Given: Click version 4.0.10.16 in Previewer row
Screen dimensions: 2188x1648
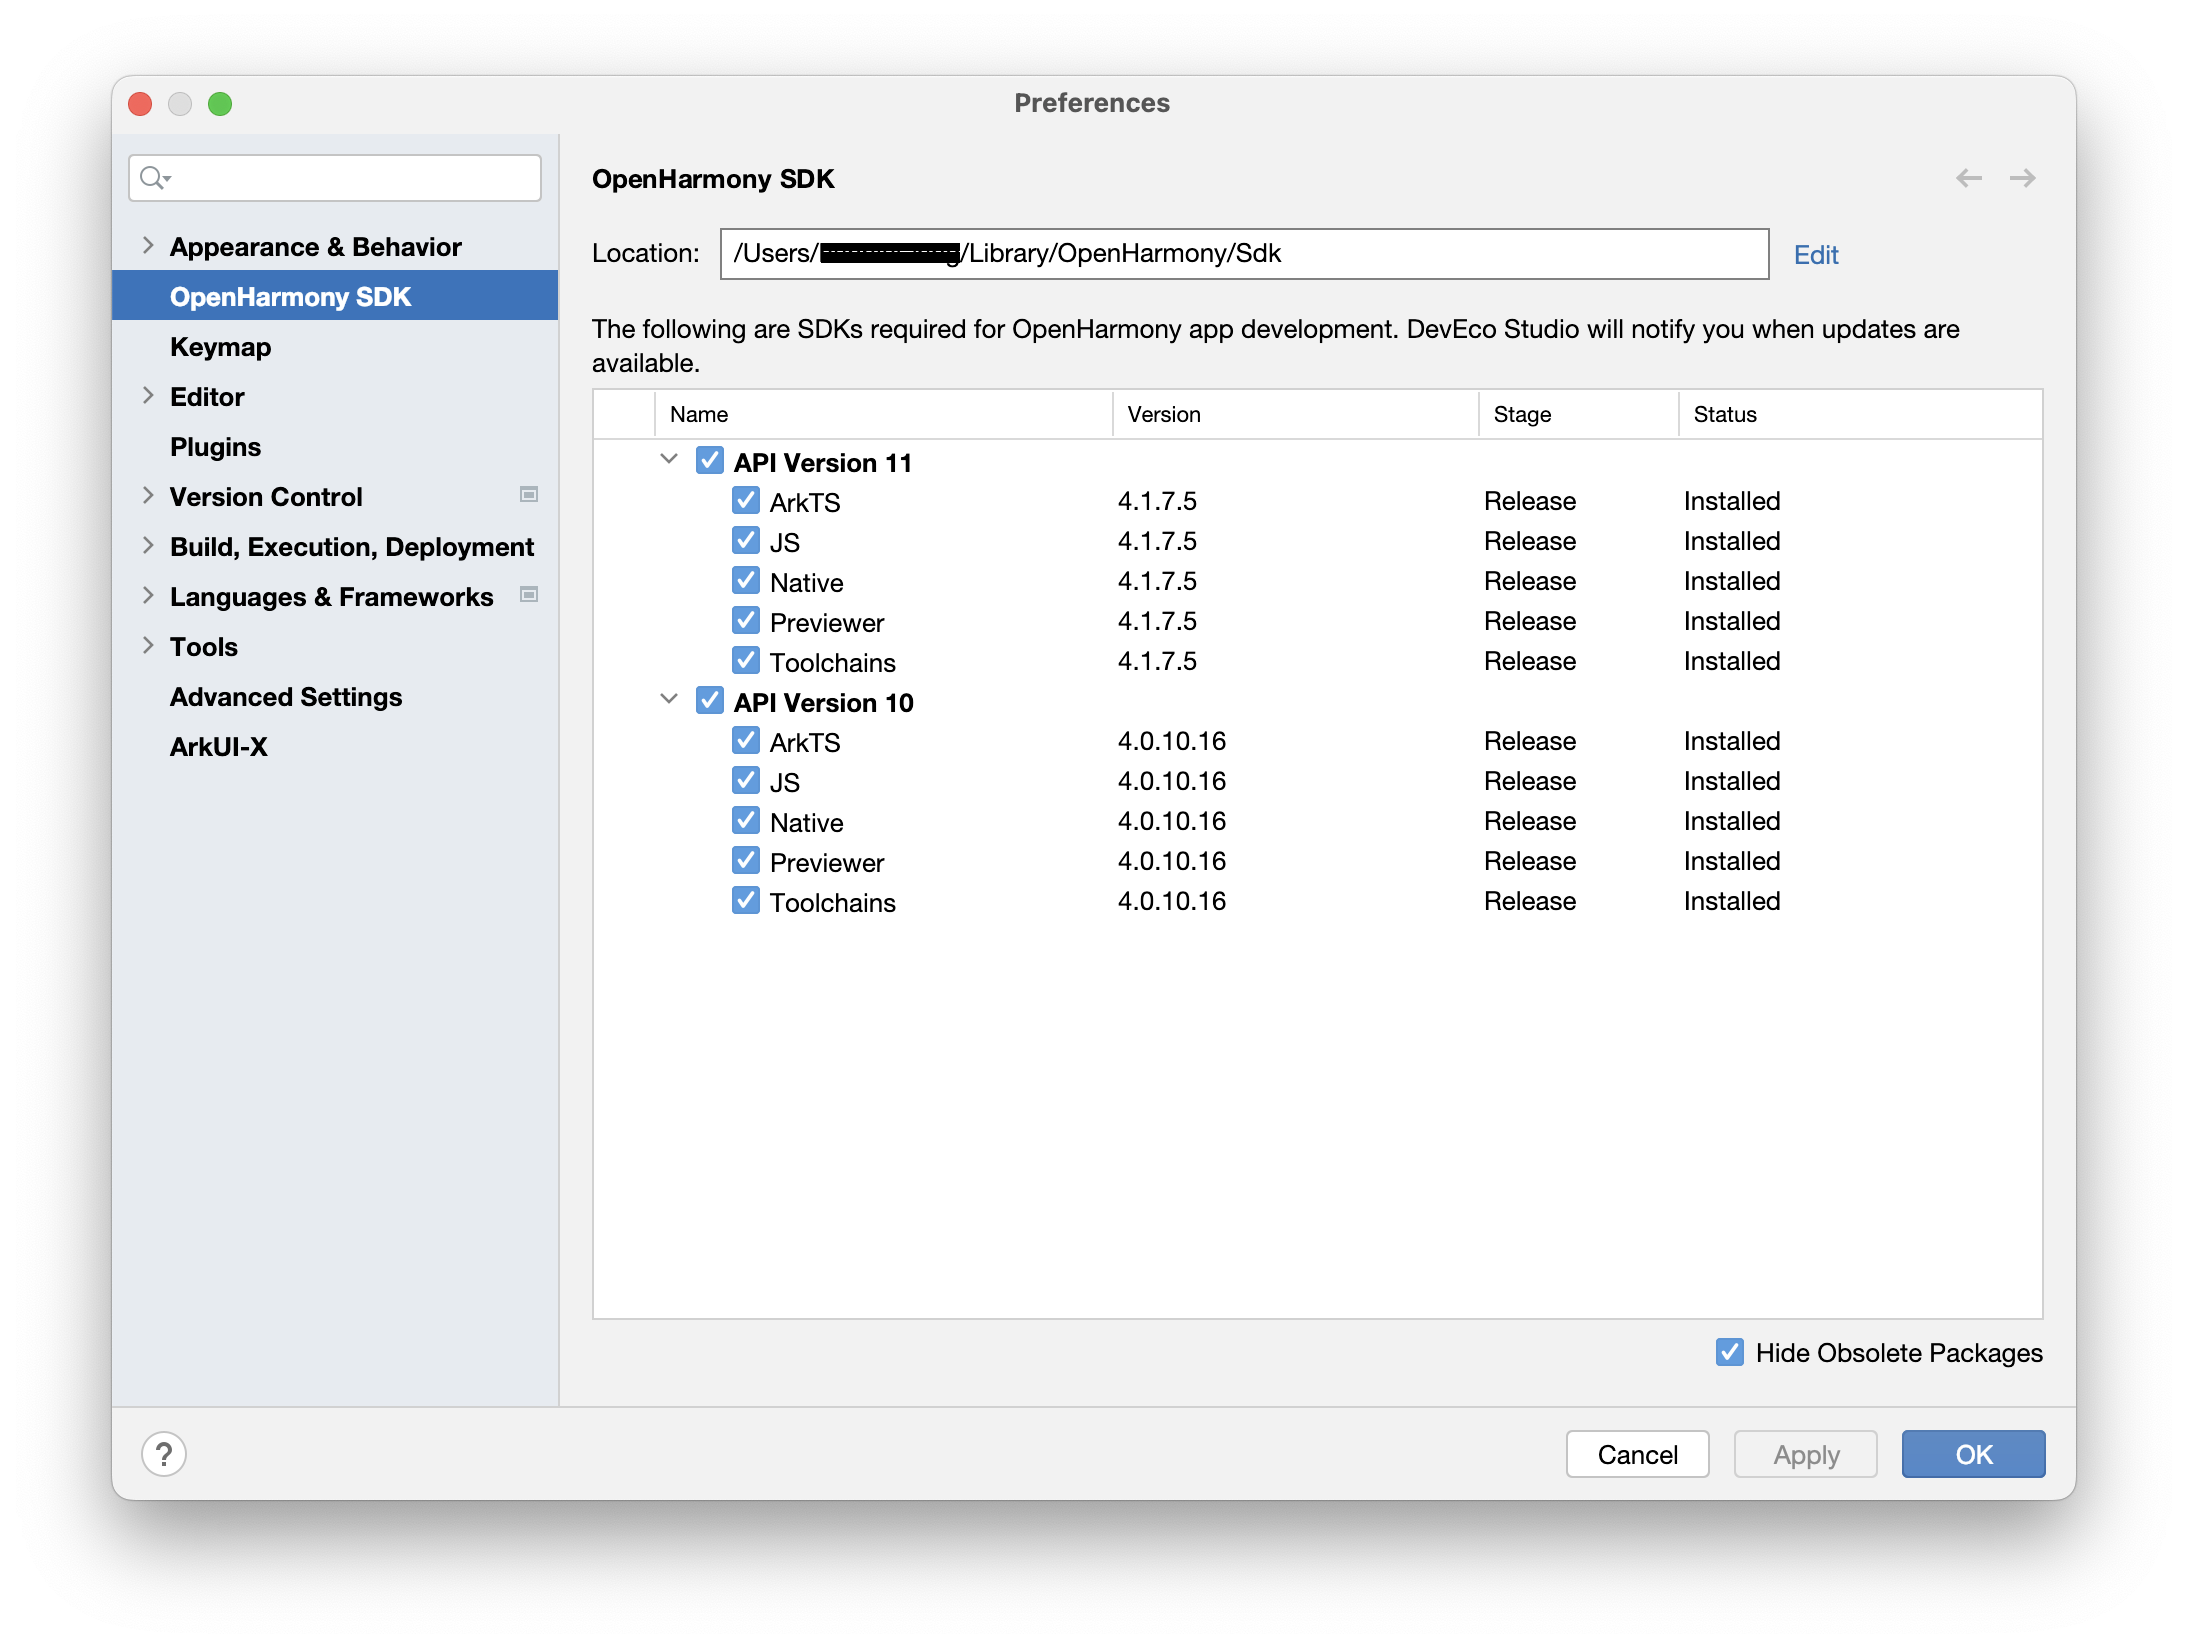Looking at the screenshot, I should tap(1172, 861).
